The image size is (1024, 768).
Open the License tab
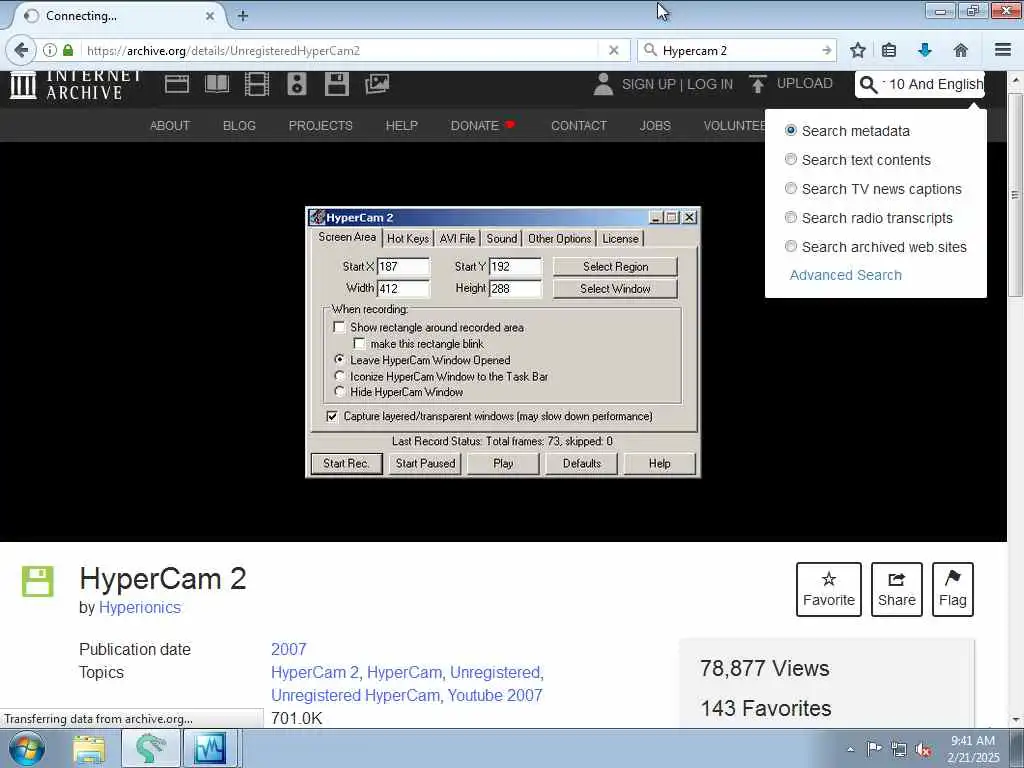click(620, 238)
